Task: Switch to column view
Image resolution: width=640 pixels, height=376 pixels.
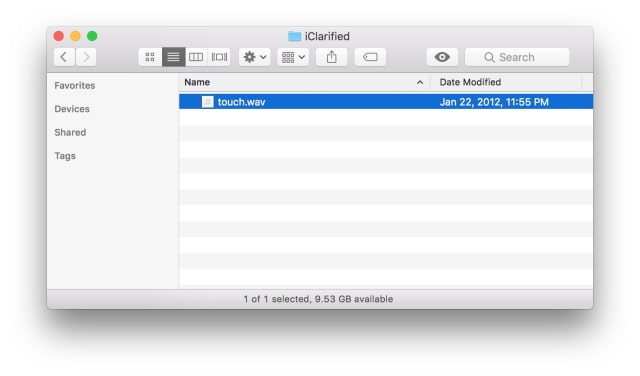Action: 196,57
